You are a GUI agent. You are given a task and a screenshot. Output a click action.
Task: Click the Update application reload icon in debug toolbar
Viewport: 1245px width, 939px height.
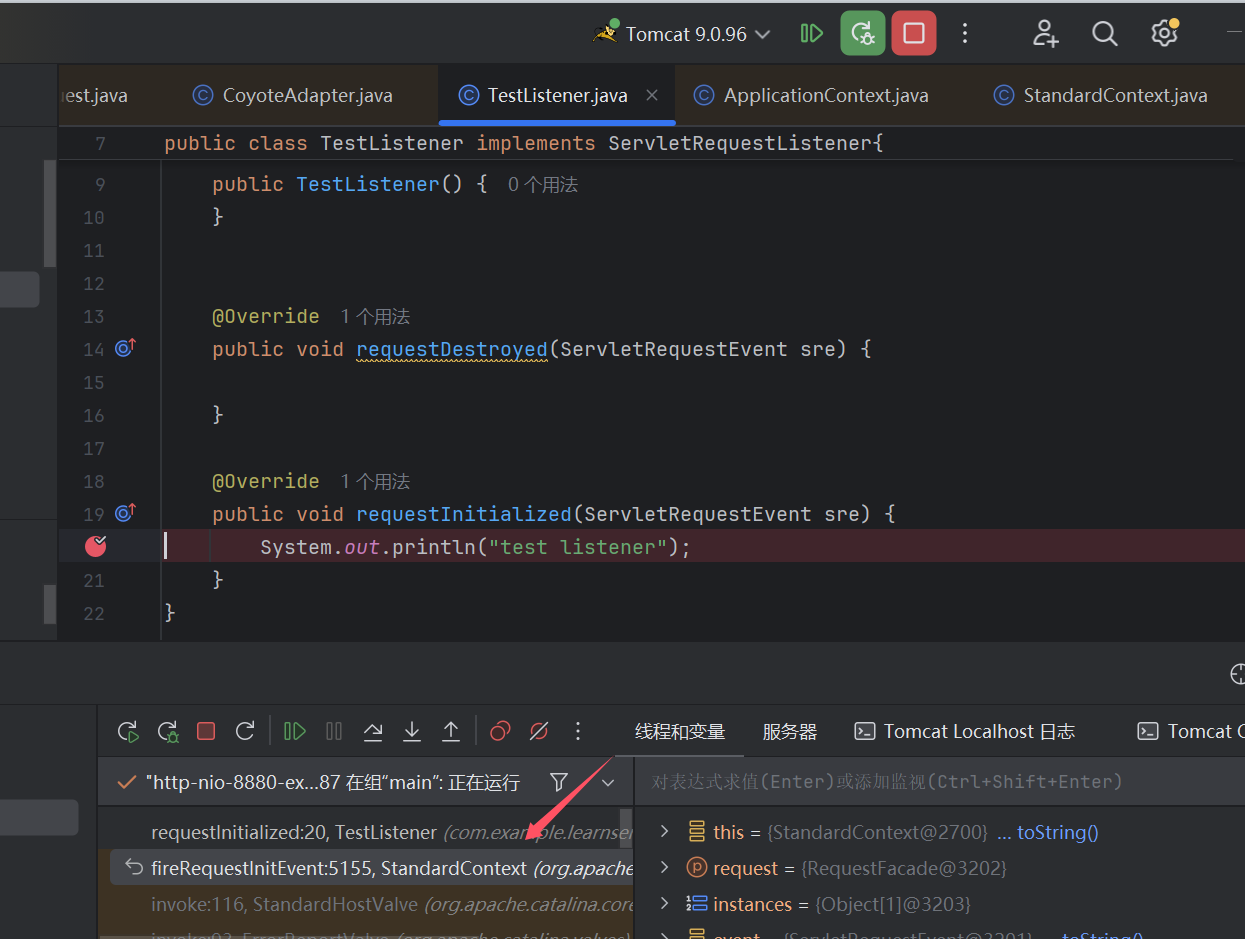pos(245,731)
